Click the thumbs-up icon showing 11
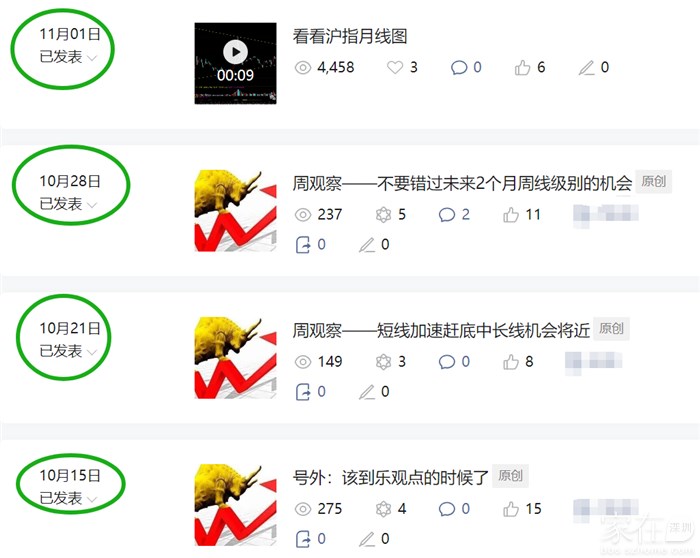Viewport: 700px width, 558px height. tap(511, 215)
